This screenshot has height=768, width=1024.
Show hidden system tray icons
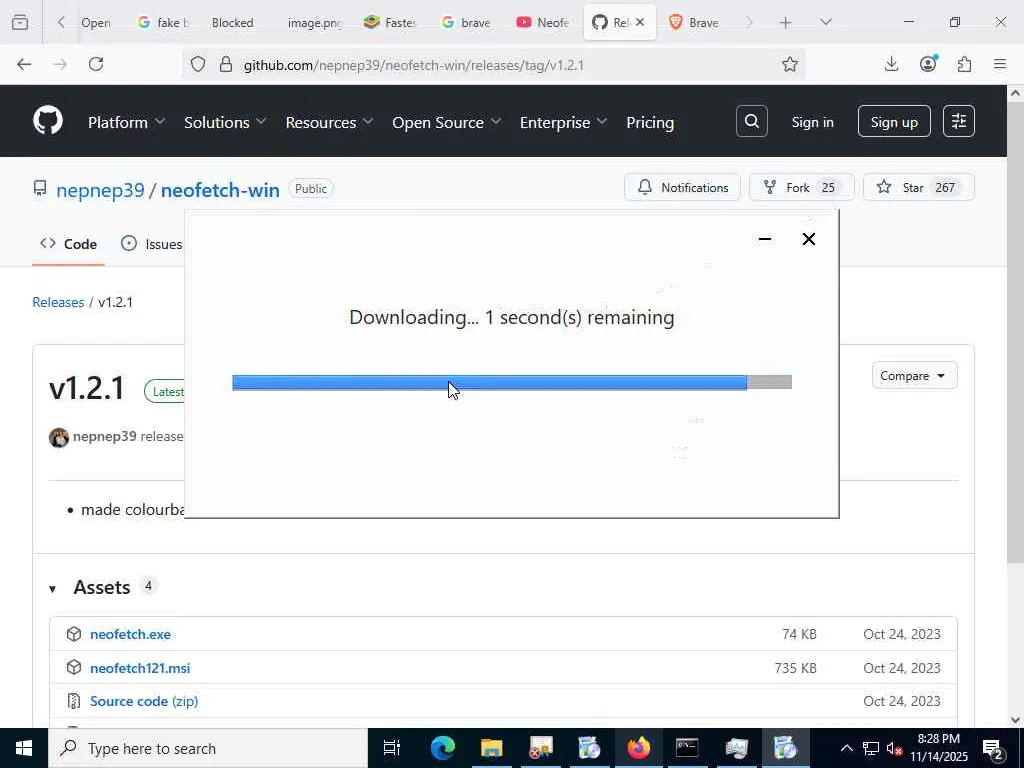coord(846,748)
